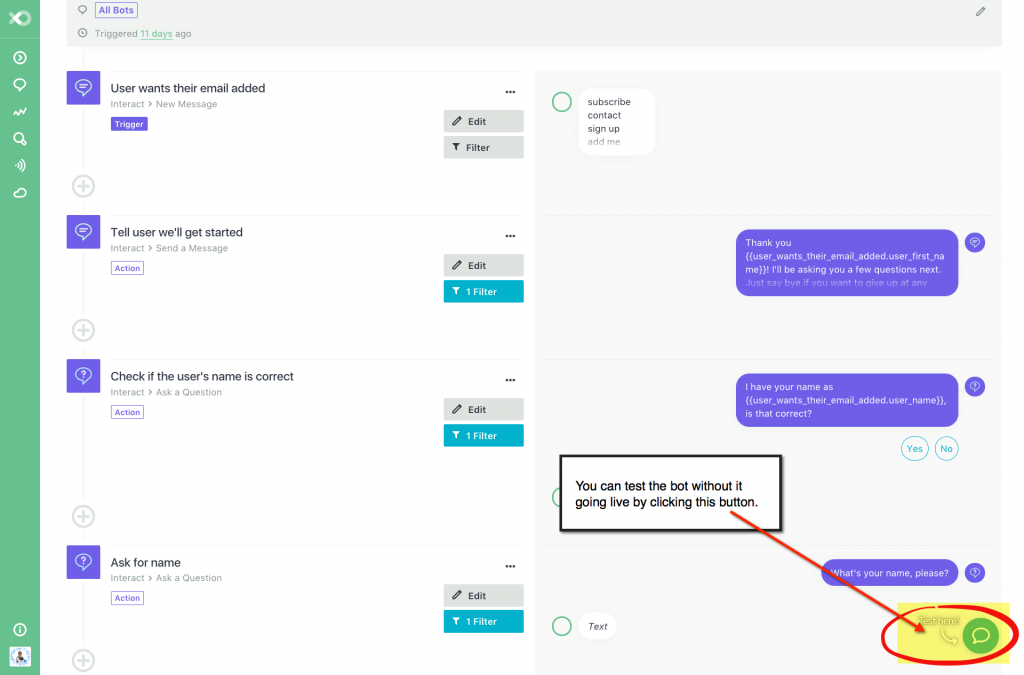Click the plus icon between the first two interactions
Image resolution: width=1024 pixels, height=675 pixels.
click(83, 186)
